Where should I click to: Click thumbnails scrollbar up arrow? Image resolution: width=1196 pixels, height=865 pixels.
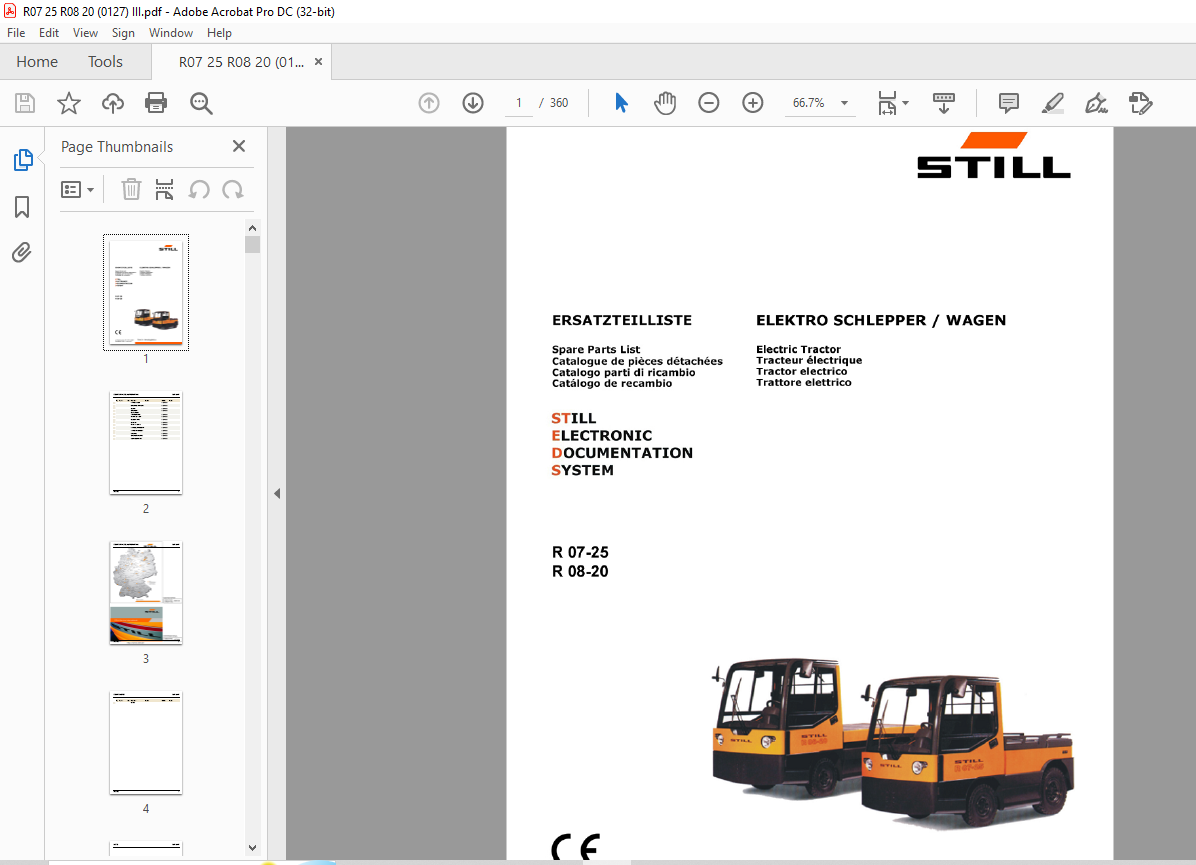pyautogui.click(x=252, y=227)
